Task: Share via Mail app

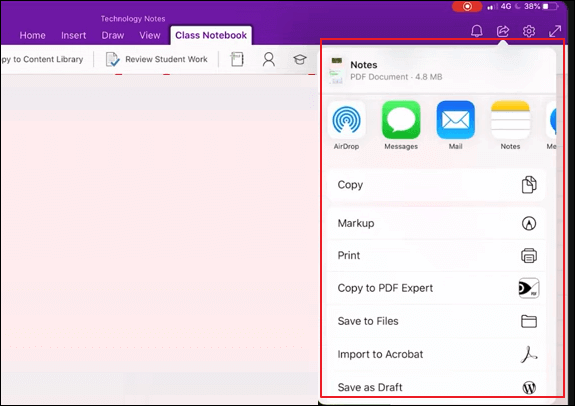Action: 455,125
